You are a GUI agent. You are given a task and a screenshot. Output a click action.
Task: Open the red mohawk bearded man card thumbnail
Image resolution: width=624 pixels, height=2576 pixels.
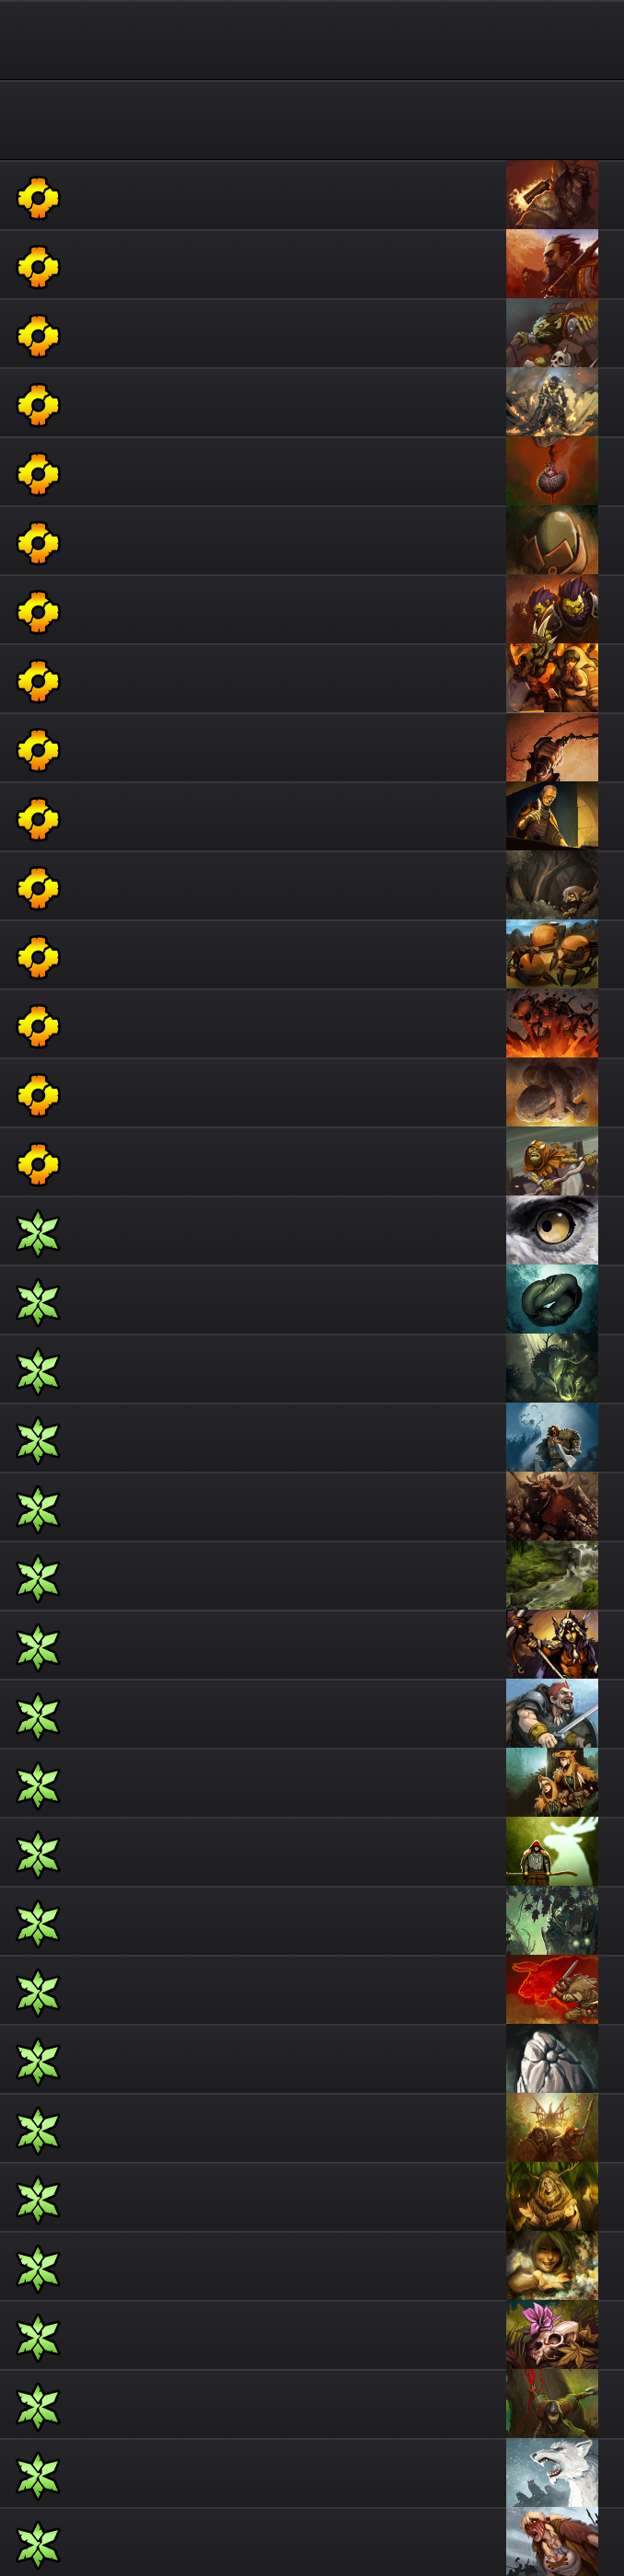click(x=552, y=264)
